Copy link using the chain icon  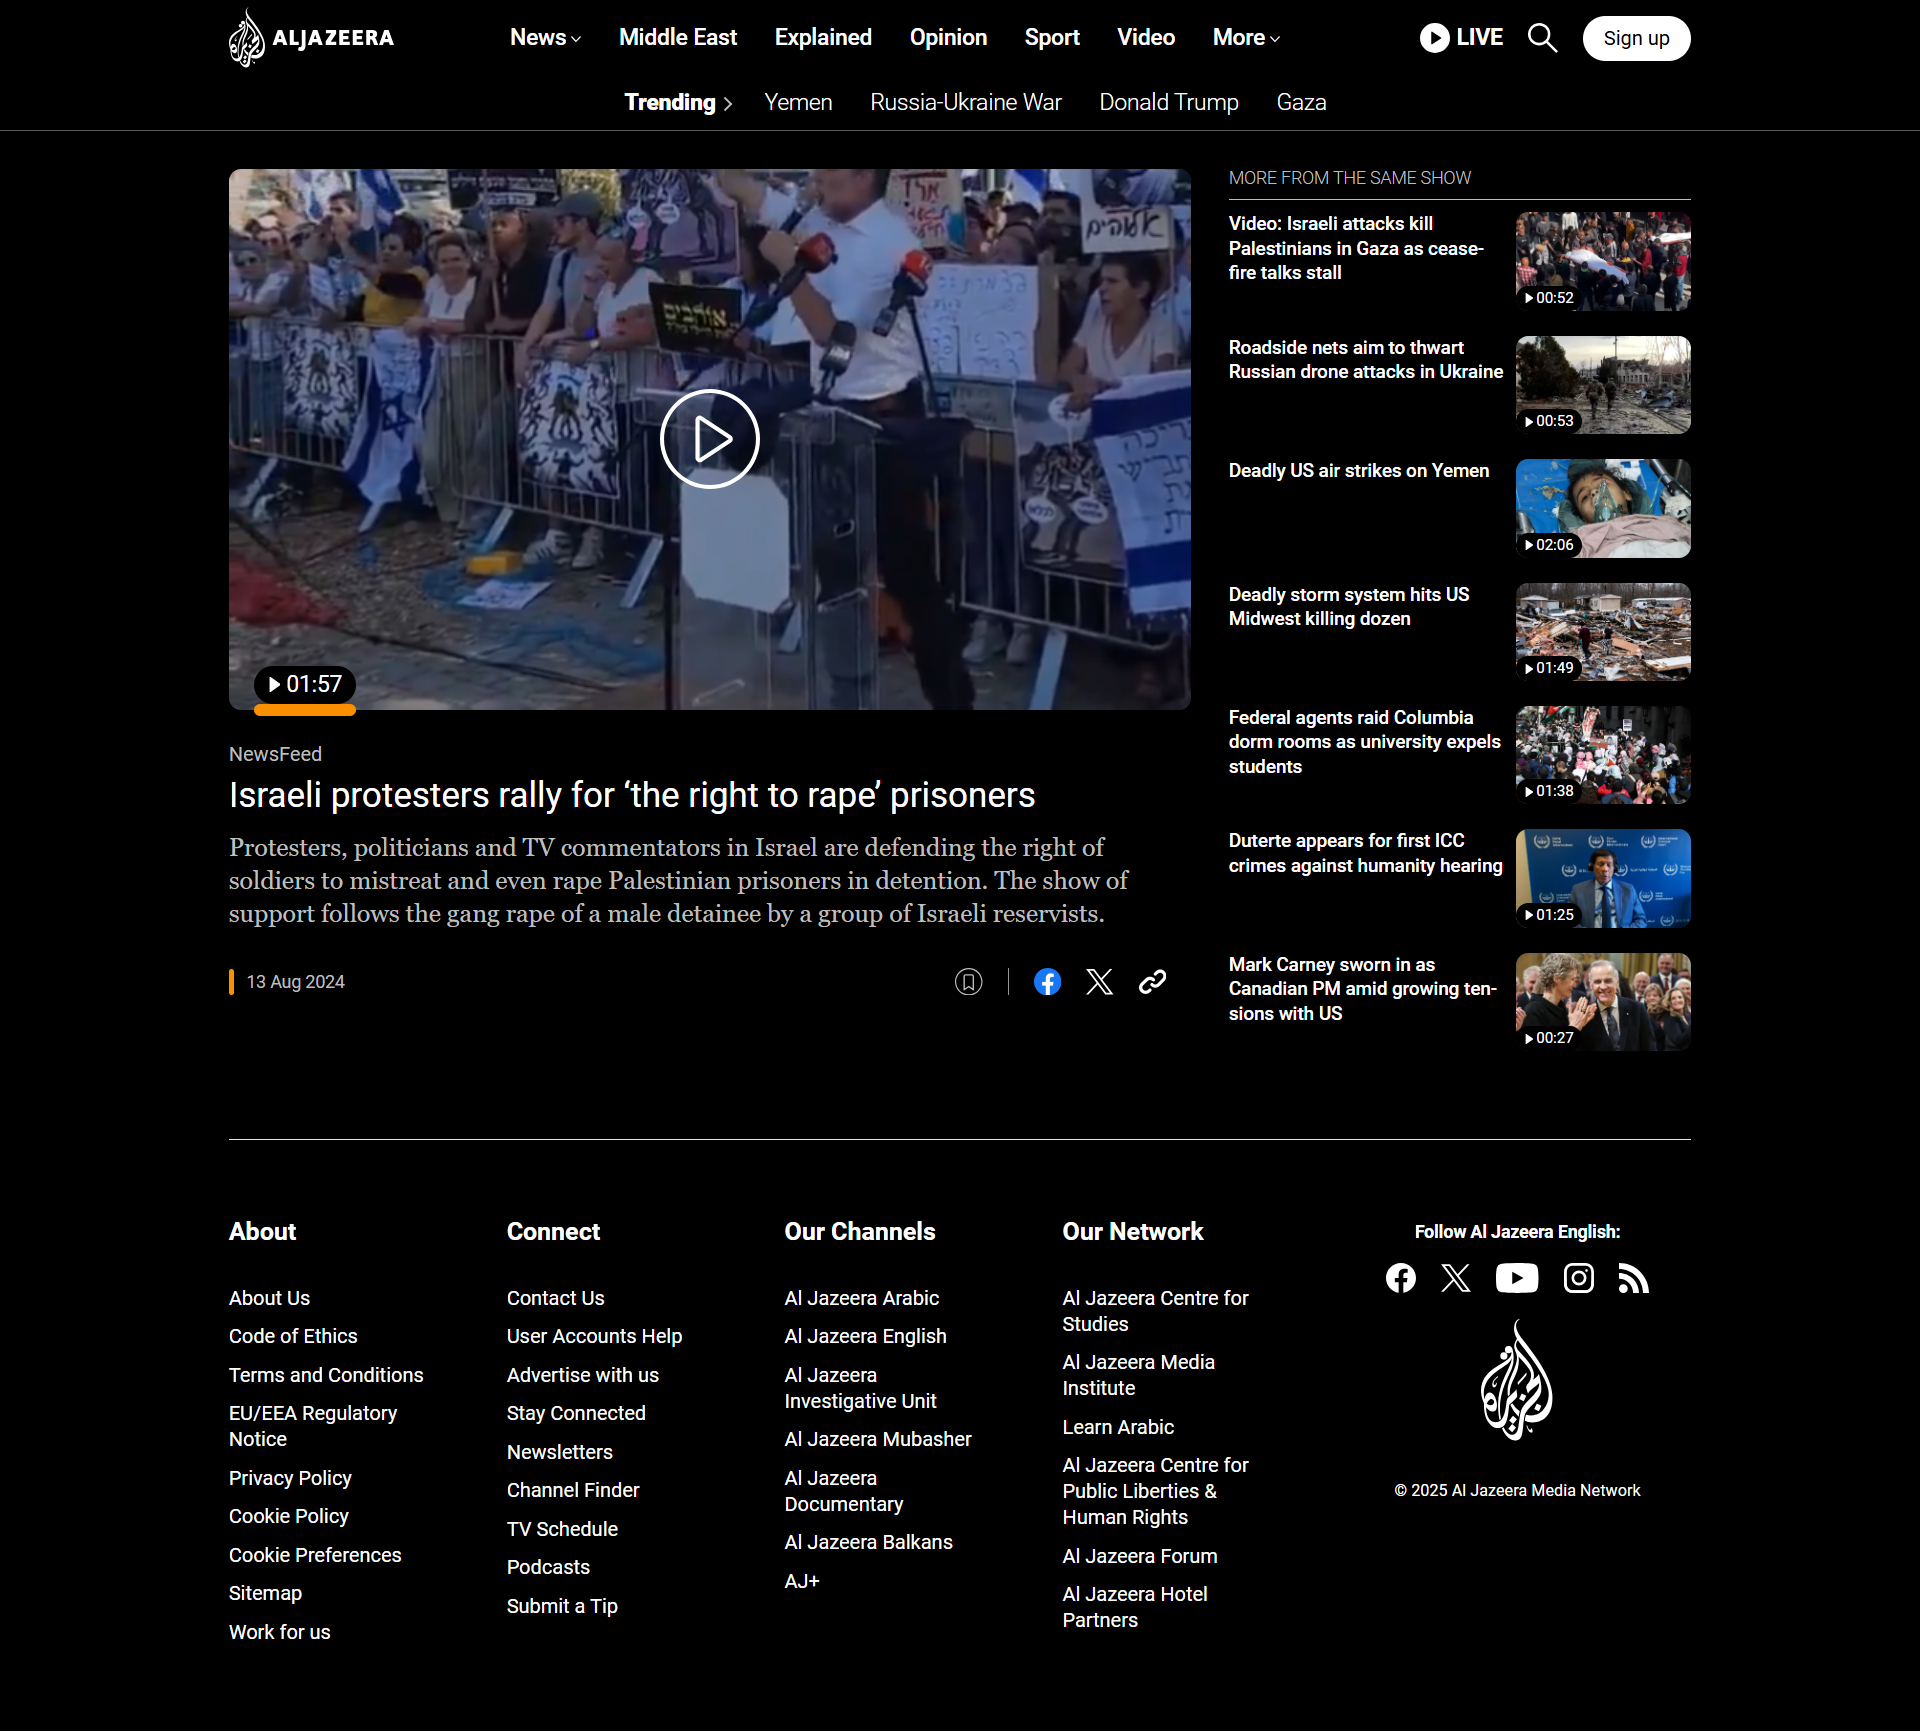(1152, 982)
